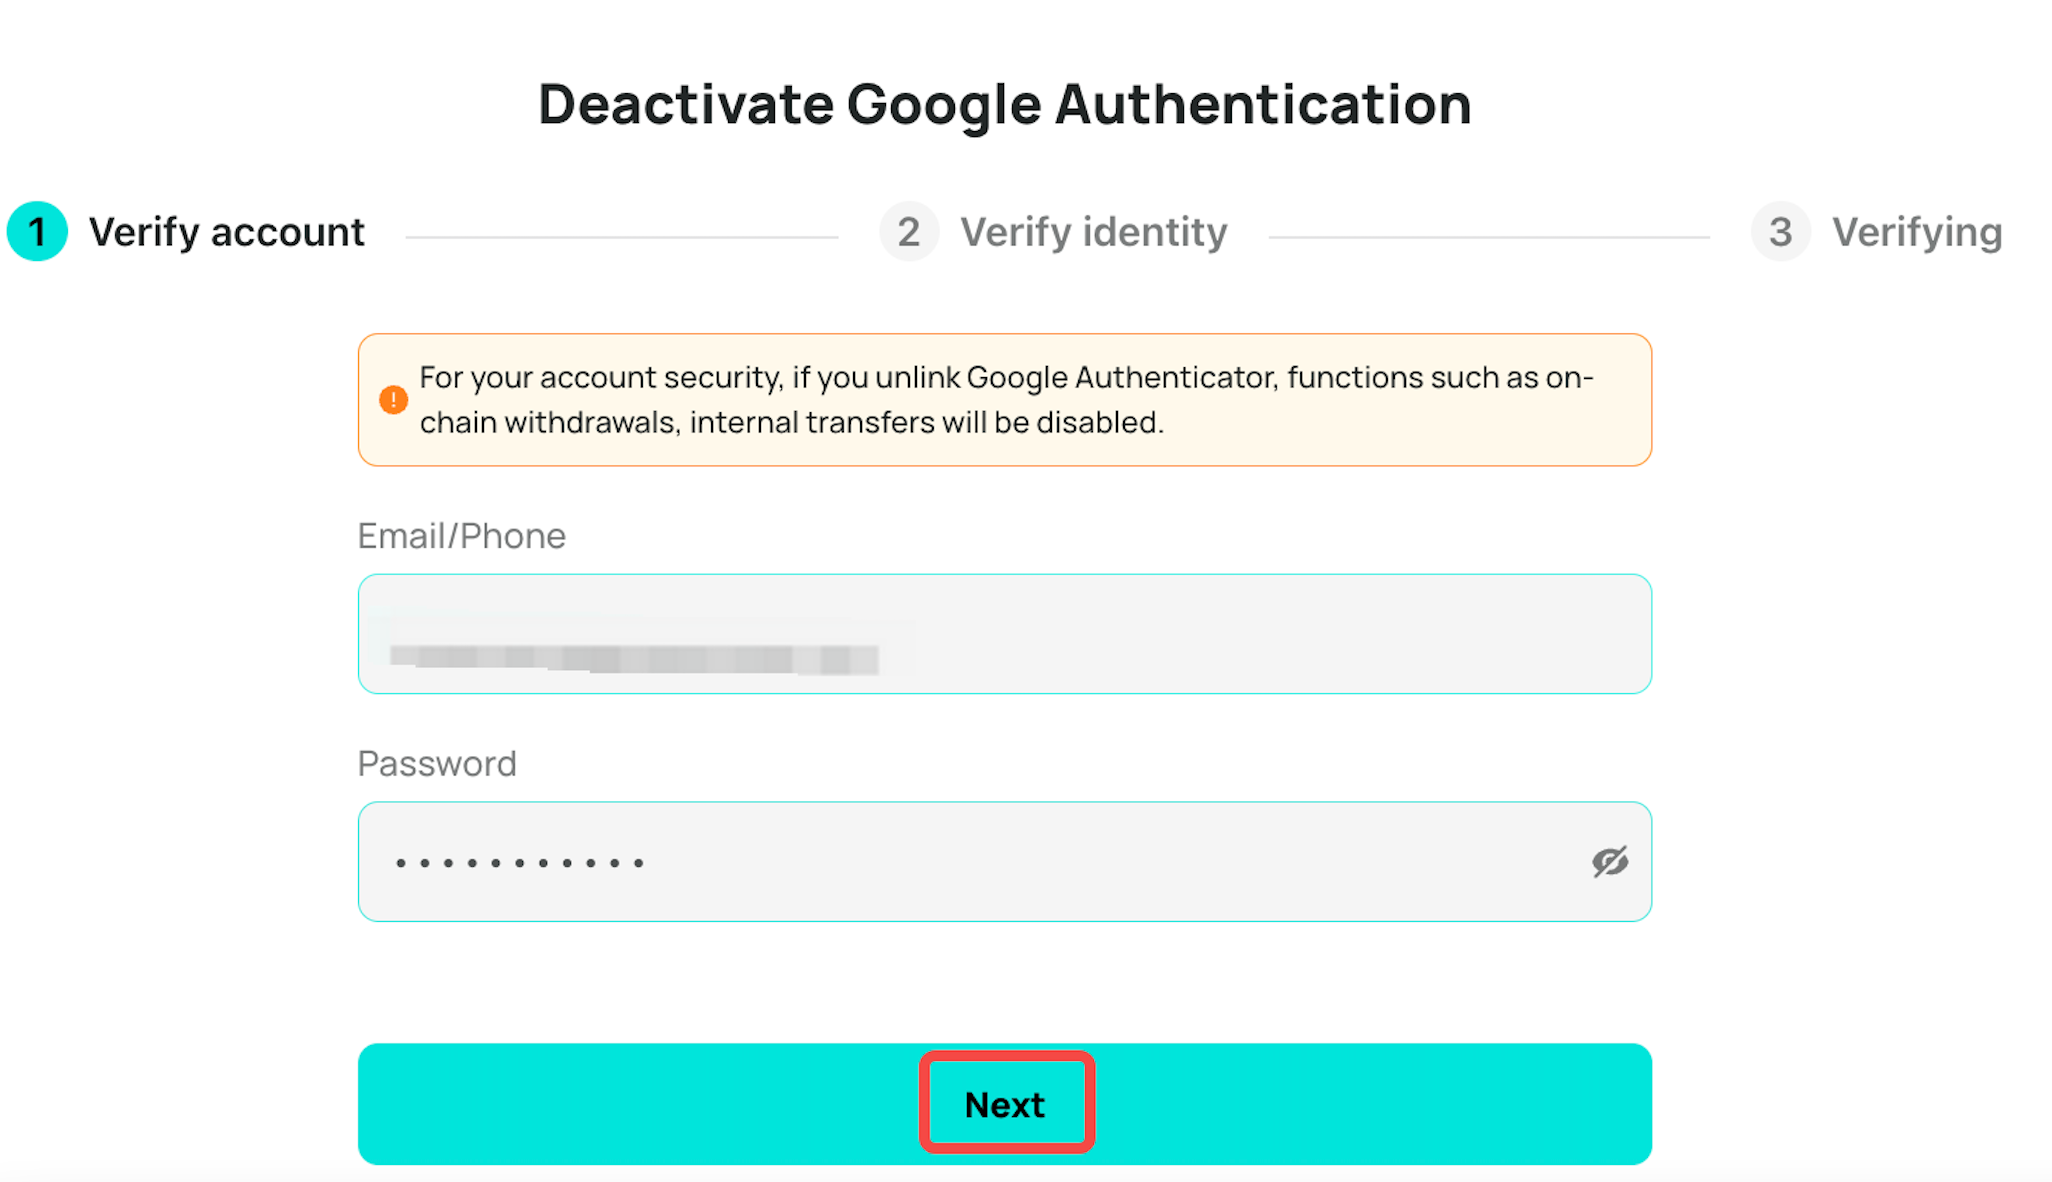Click the step 1 numbered circle
Viewport: 2052px width, 1182px height.
pyautogui.click(x=37, y=232)
